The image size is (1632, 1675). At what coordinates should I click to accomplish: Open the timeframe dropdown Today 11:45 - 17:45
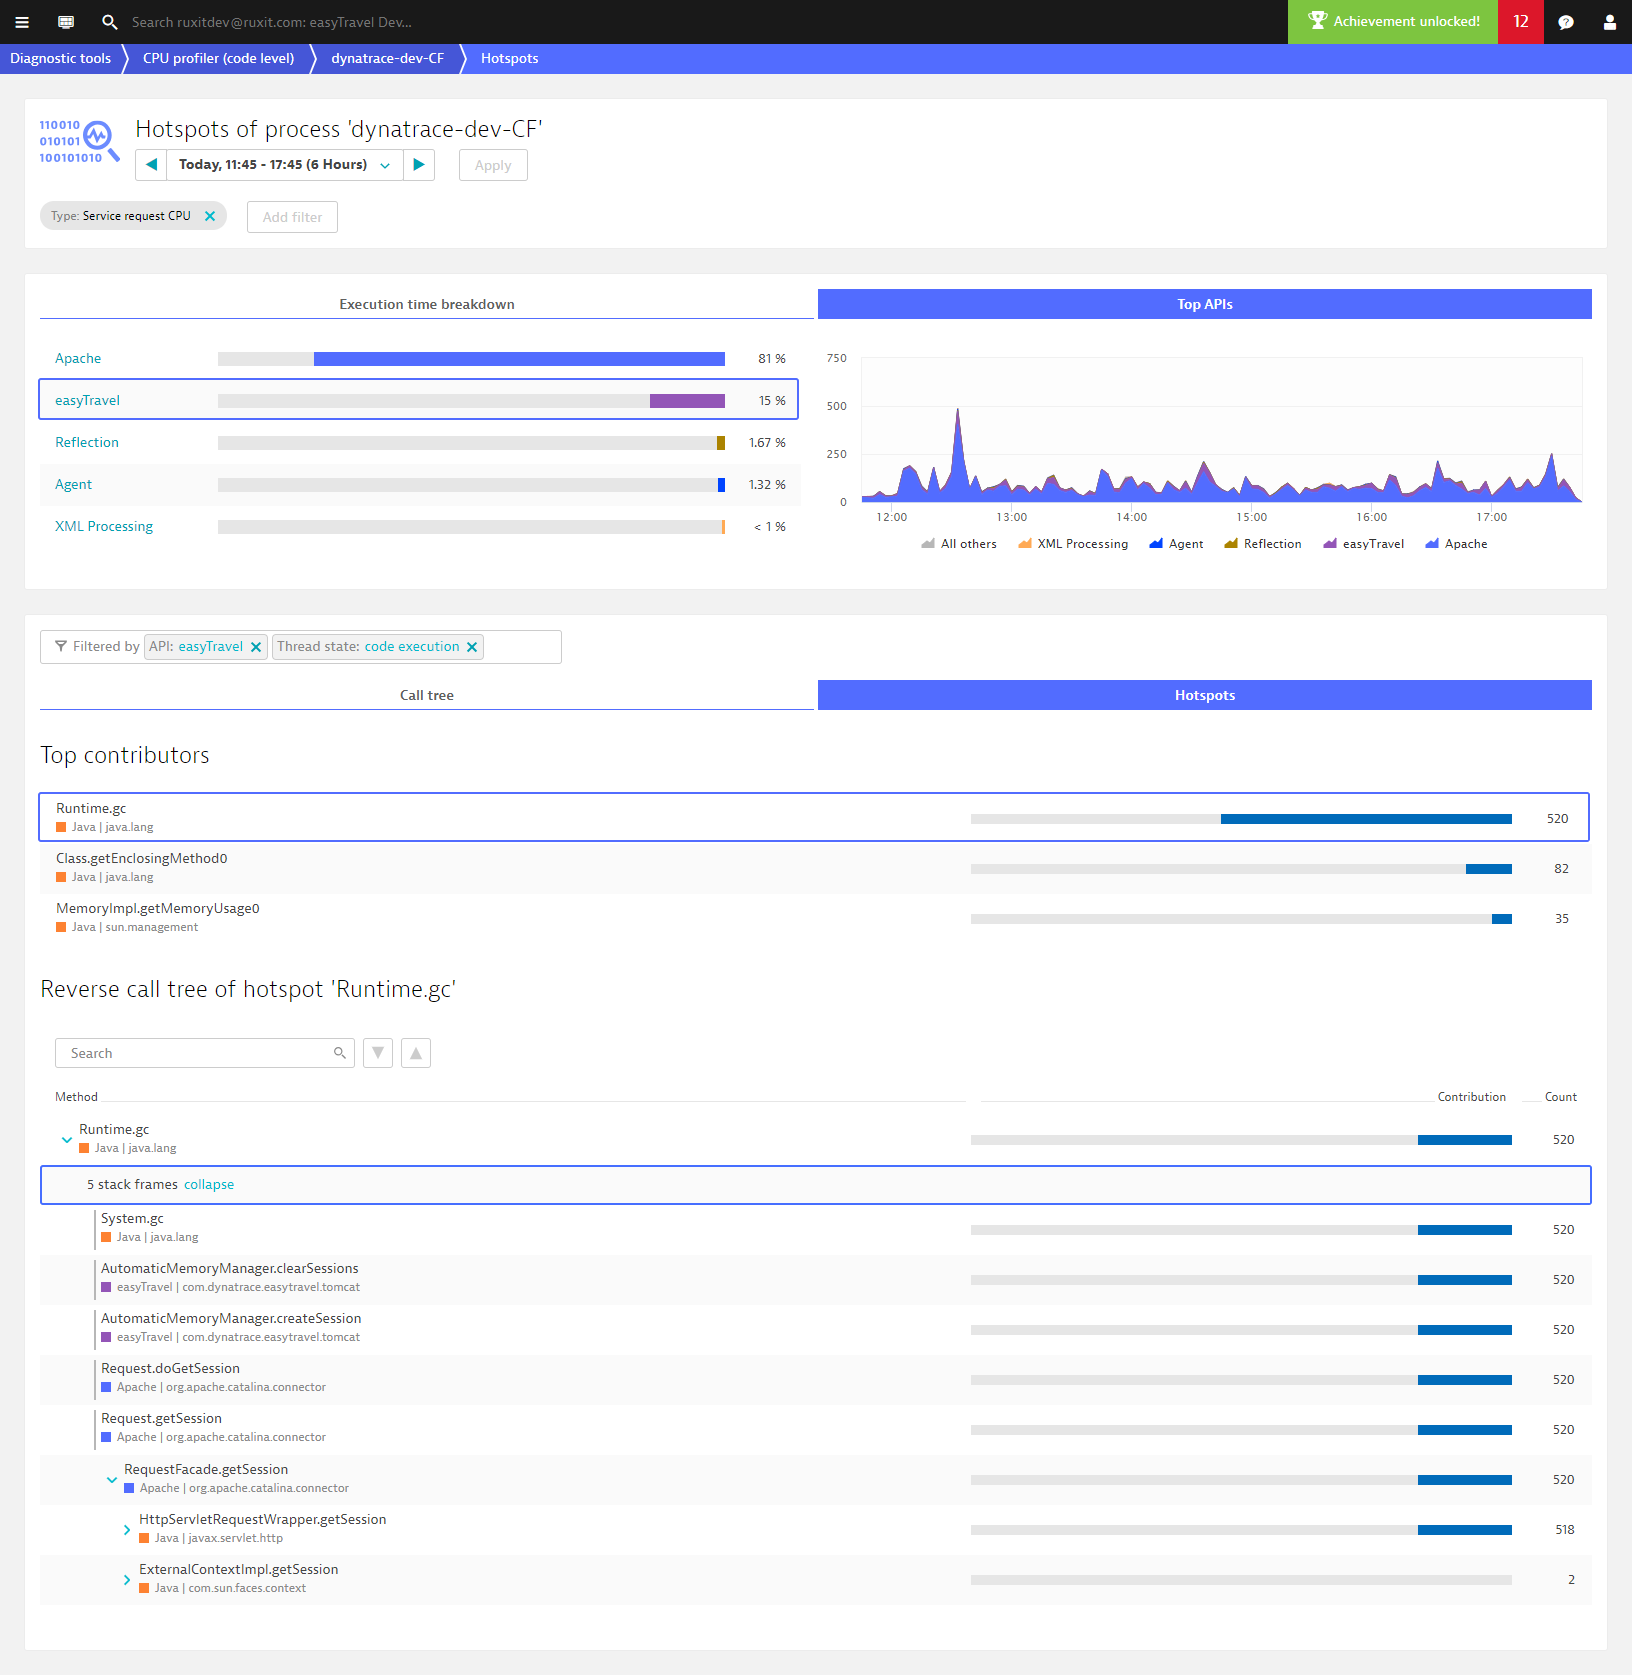285,165
